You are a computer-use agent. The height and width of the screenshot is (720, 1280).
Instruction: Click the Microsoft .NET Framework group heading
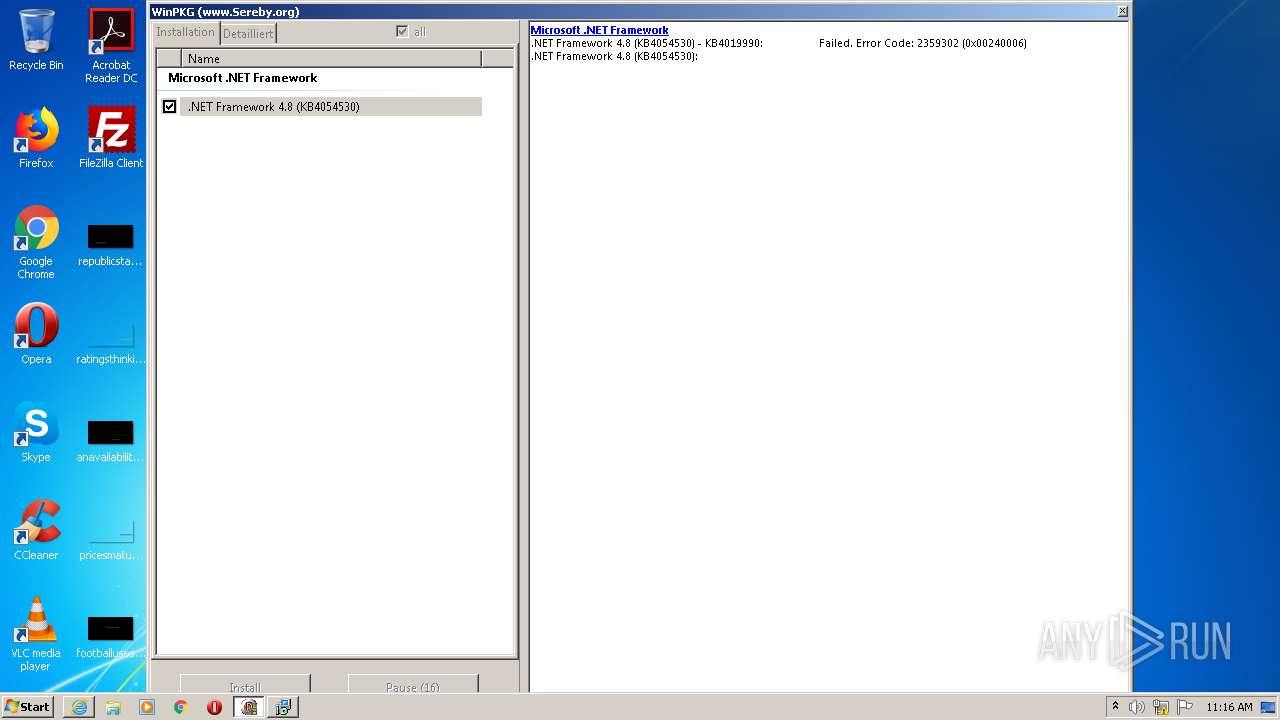242,78
